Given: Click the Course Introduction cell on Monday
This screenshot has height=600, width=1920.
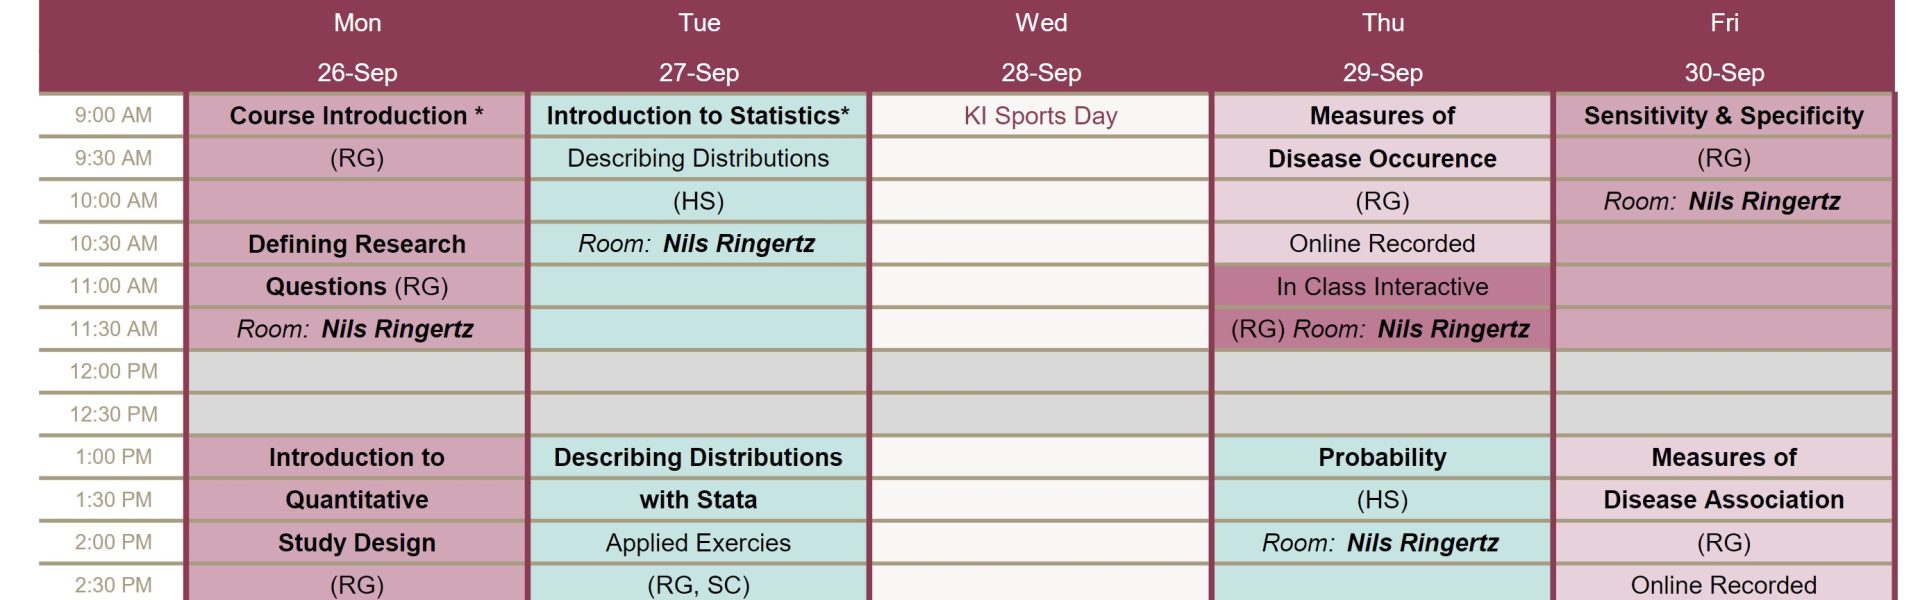Looking at the screenshot, I should (356, 116).
